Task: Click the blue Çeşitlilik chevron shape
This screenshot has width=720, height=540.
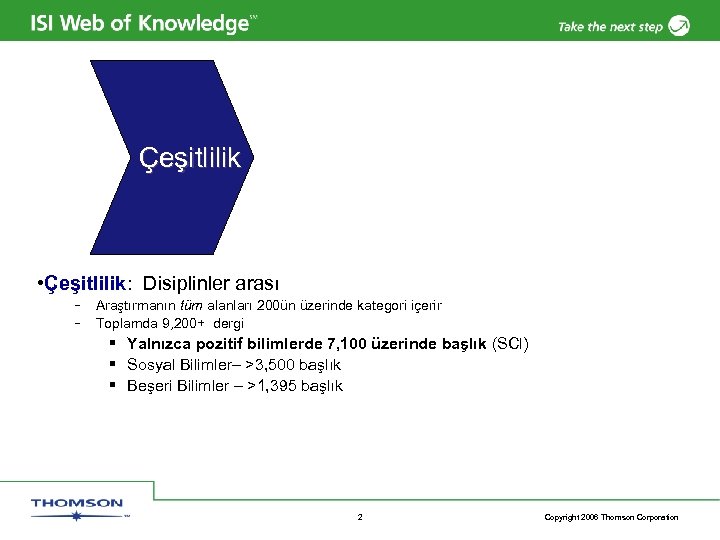Action: [x=172, y=157]
